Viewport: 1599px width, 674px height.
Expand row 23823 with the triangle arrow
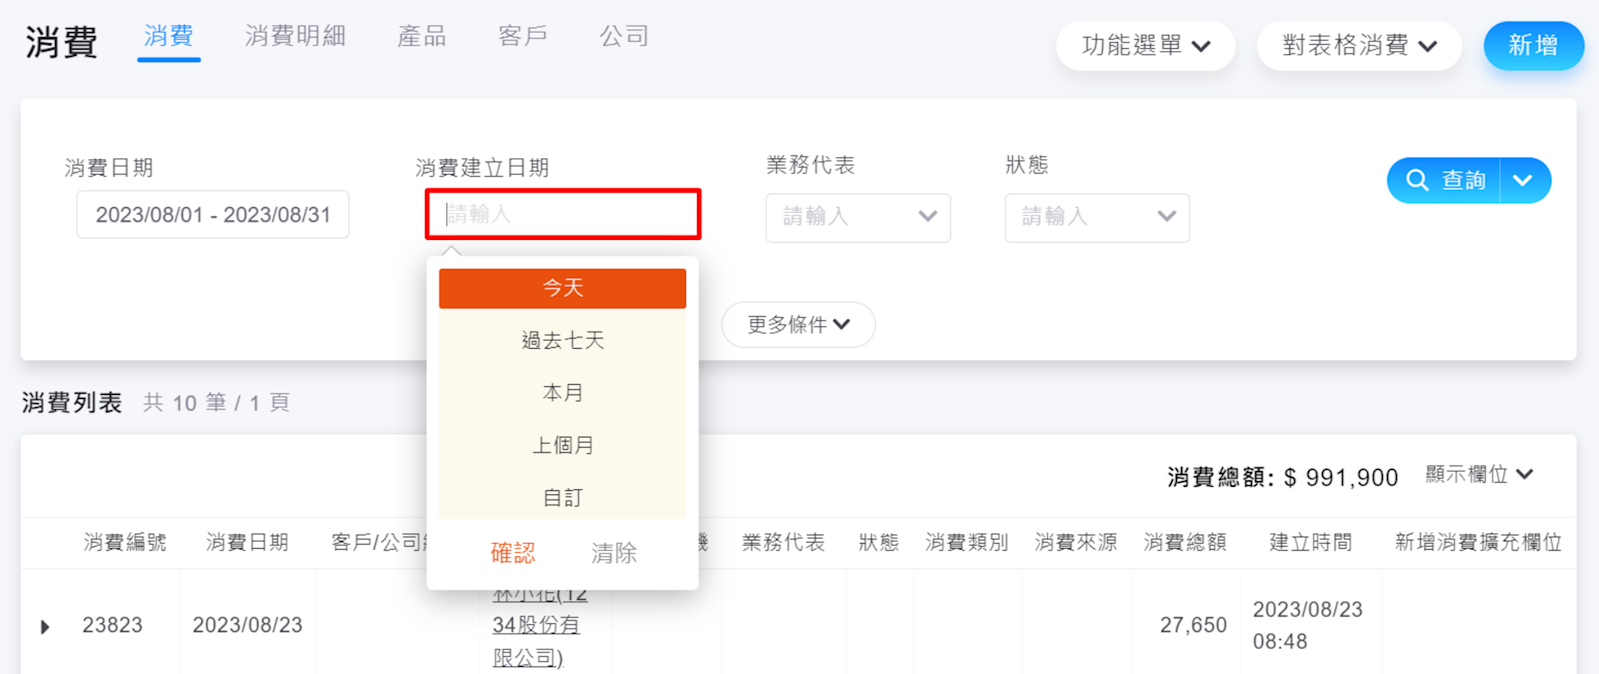coord(45,627)
